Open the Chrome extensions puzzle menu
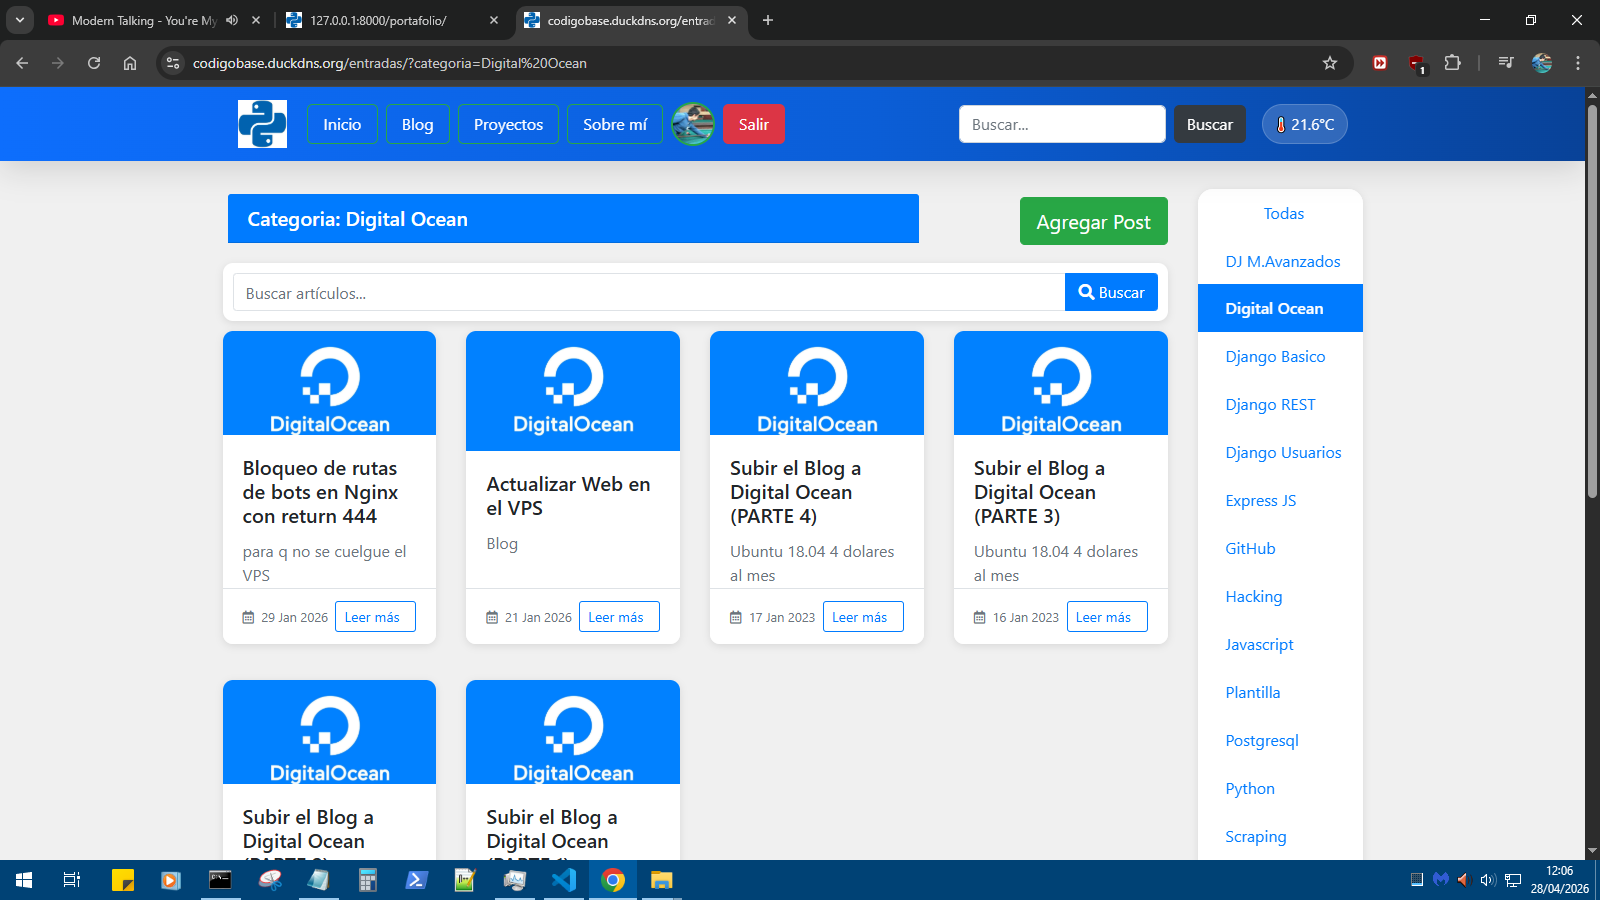Image resolution: width=1600 pixels, height=900 pixels. coord(1453,63)
